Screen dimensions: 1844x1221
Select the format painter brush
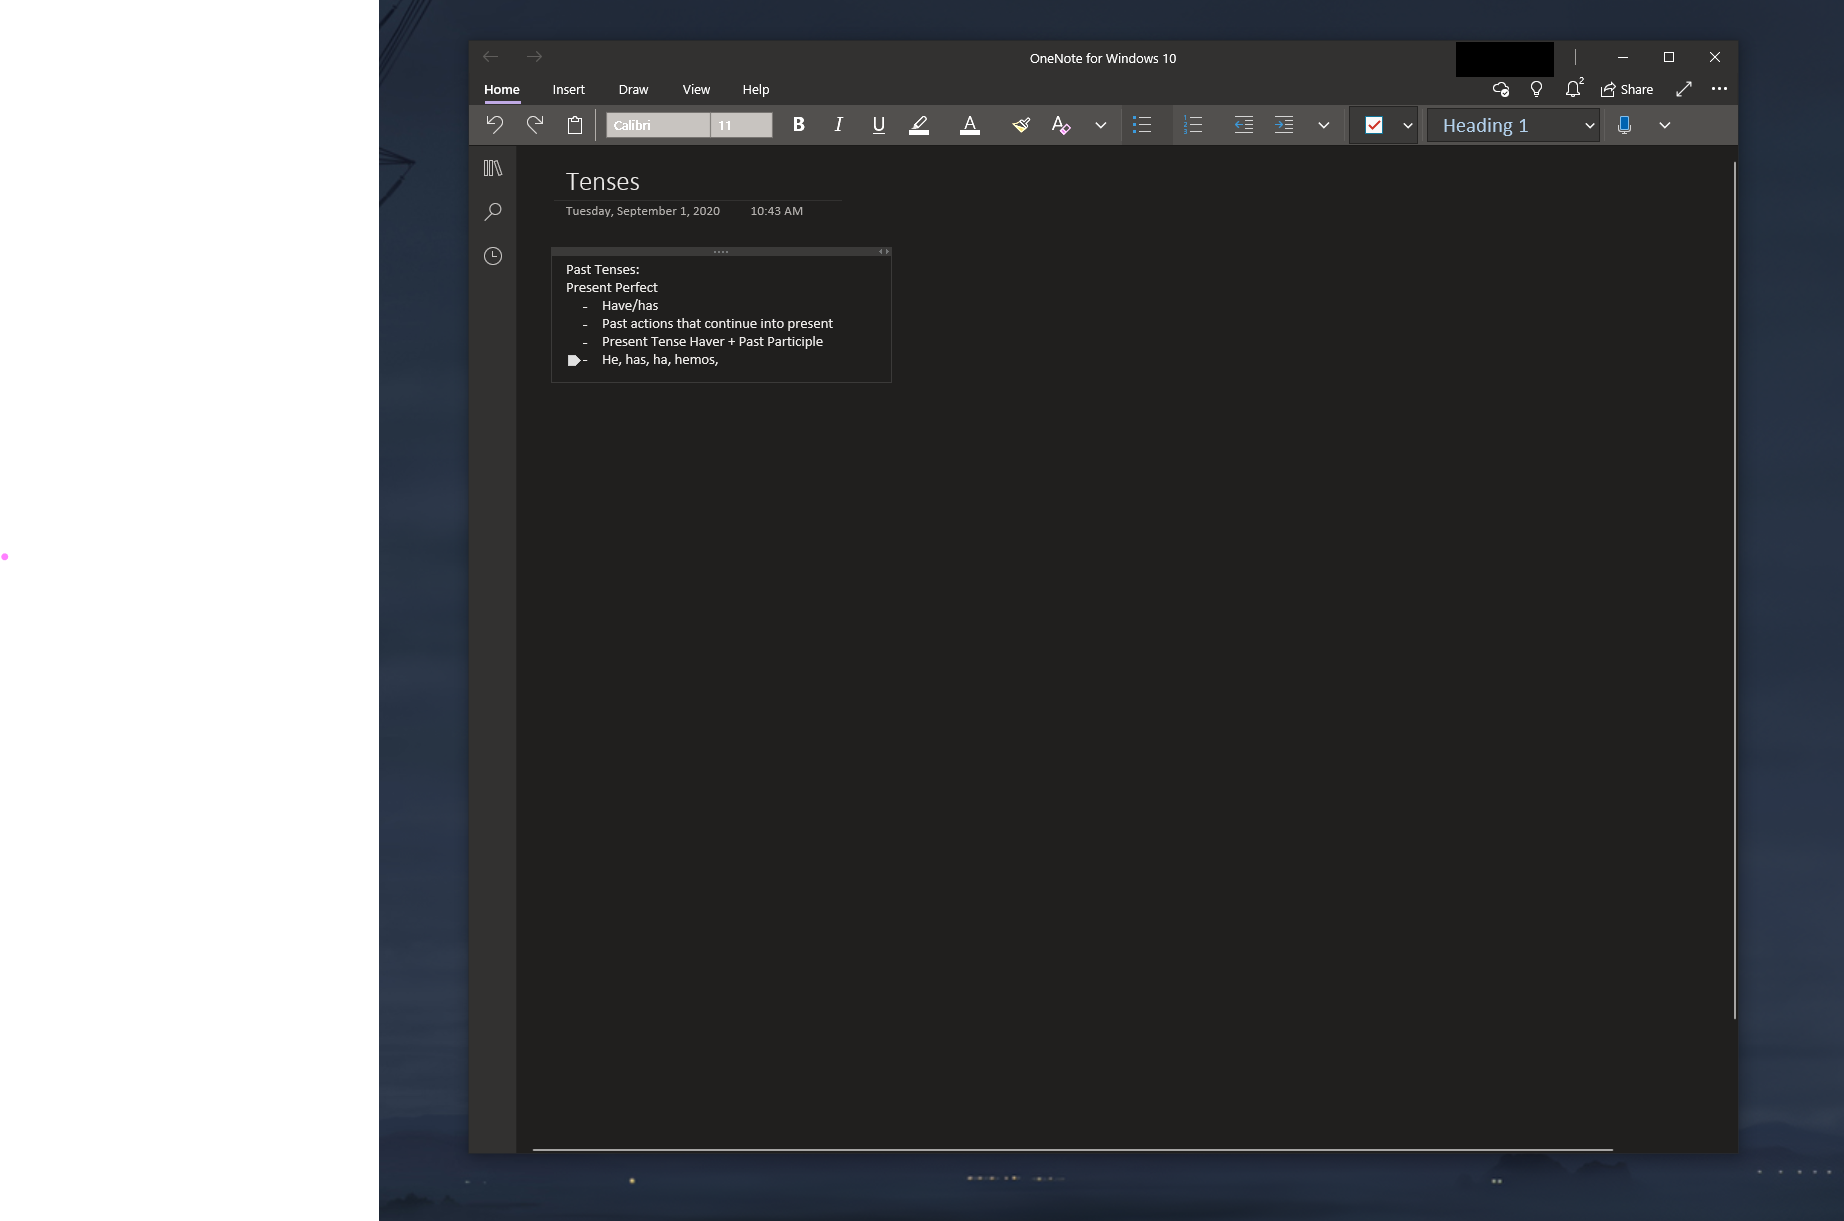tap(1021, 125)
